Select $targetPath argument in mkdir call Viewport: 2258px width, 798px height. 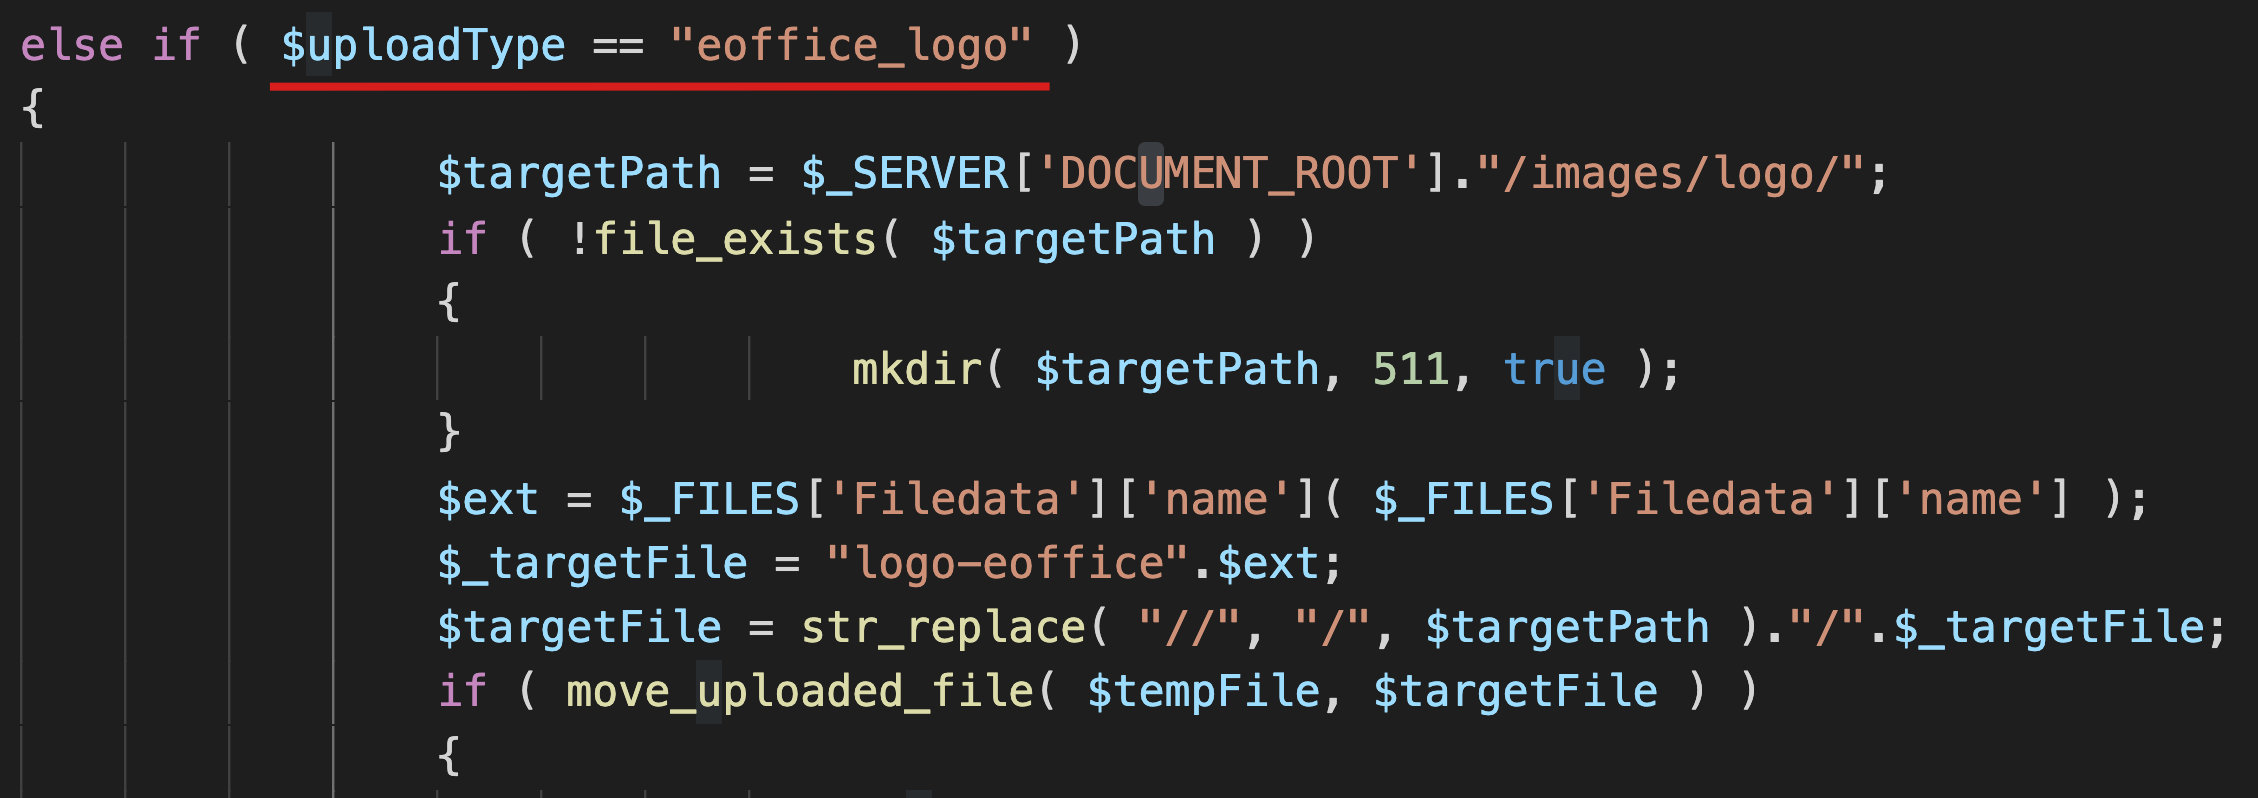(x=1177, y=369)
